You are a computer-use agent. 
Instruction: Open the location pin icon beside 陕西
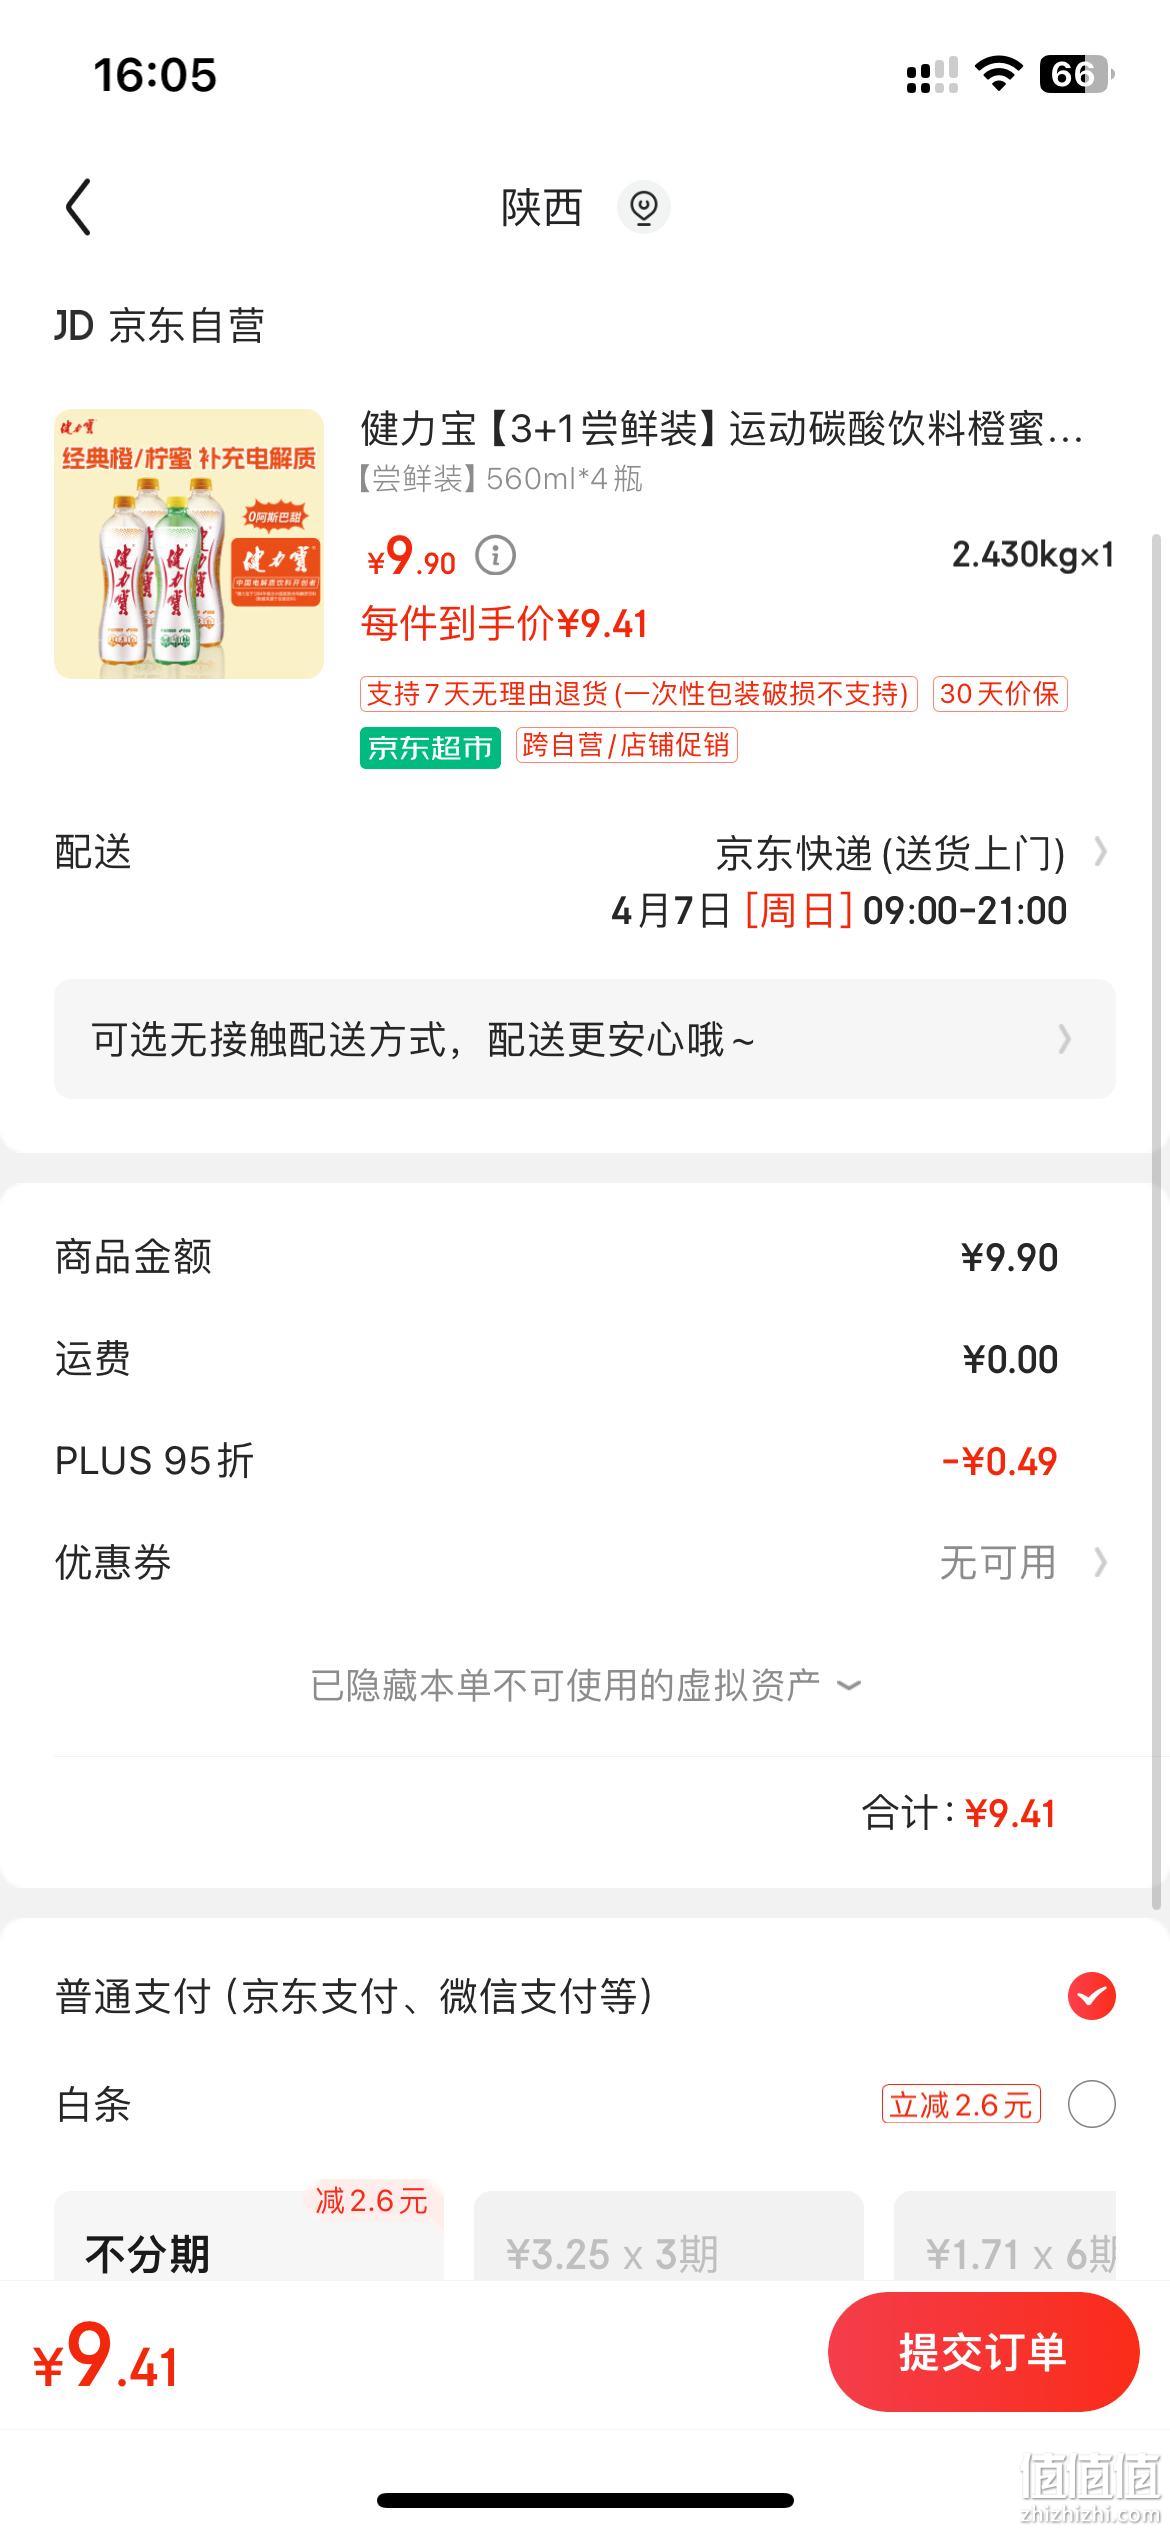click(643, 207)
